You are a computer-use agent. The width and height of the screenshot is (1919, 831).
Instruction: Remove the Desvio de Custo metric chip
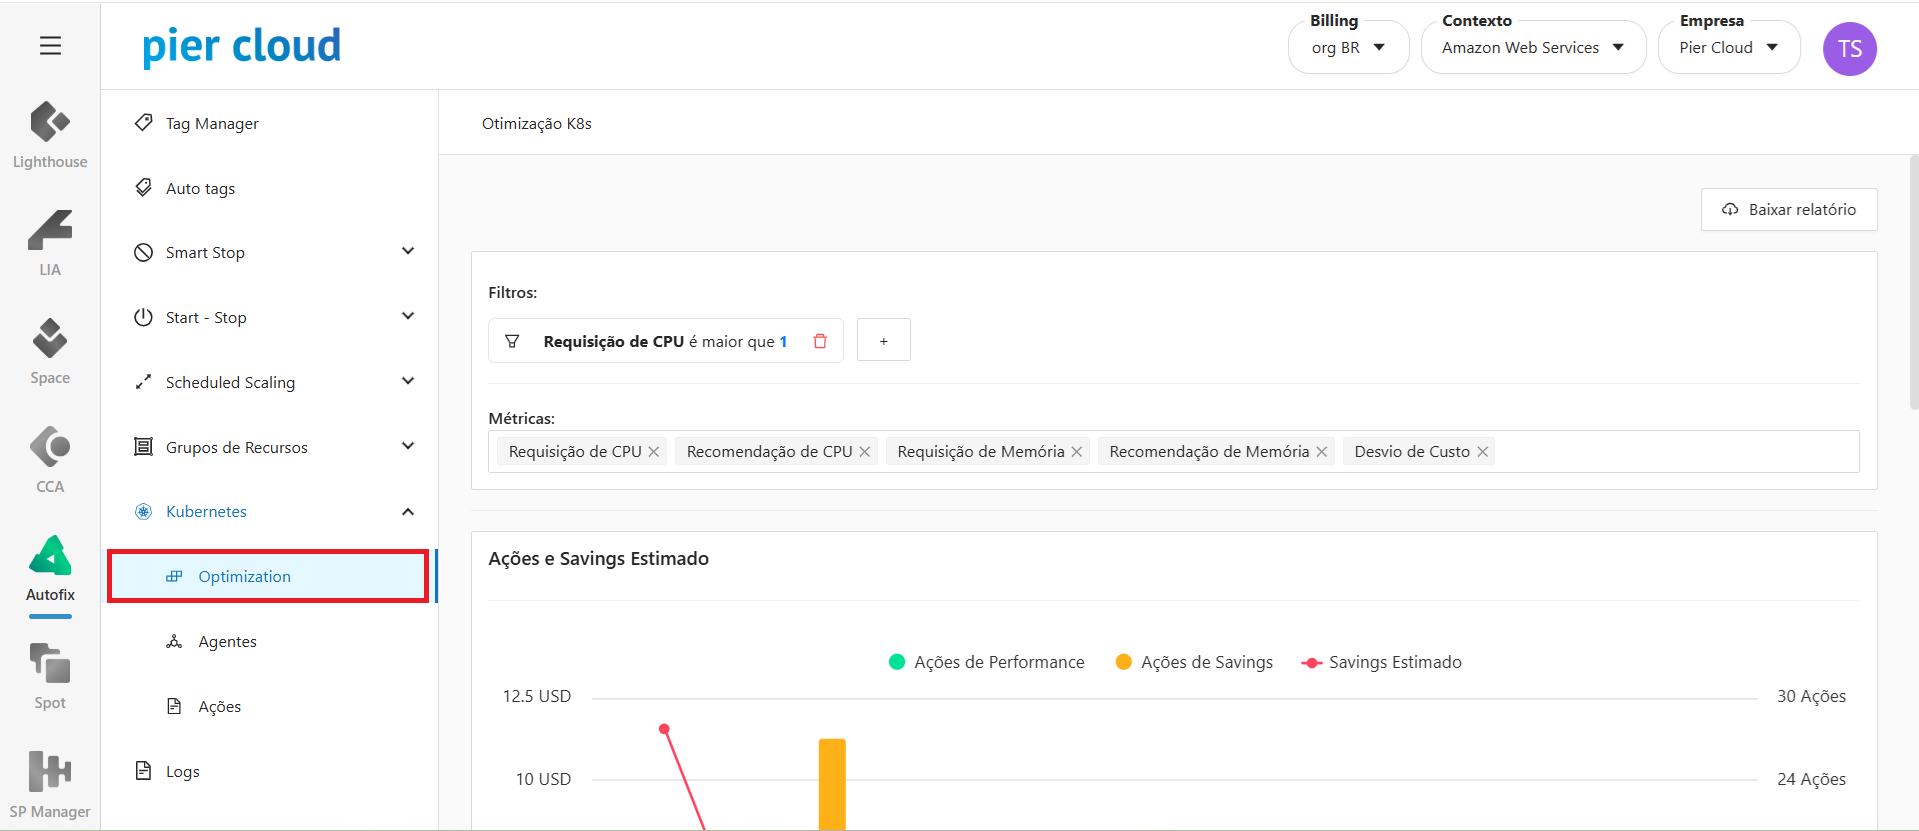pos(1483,452)
